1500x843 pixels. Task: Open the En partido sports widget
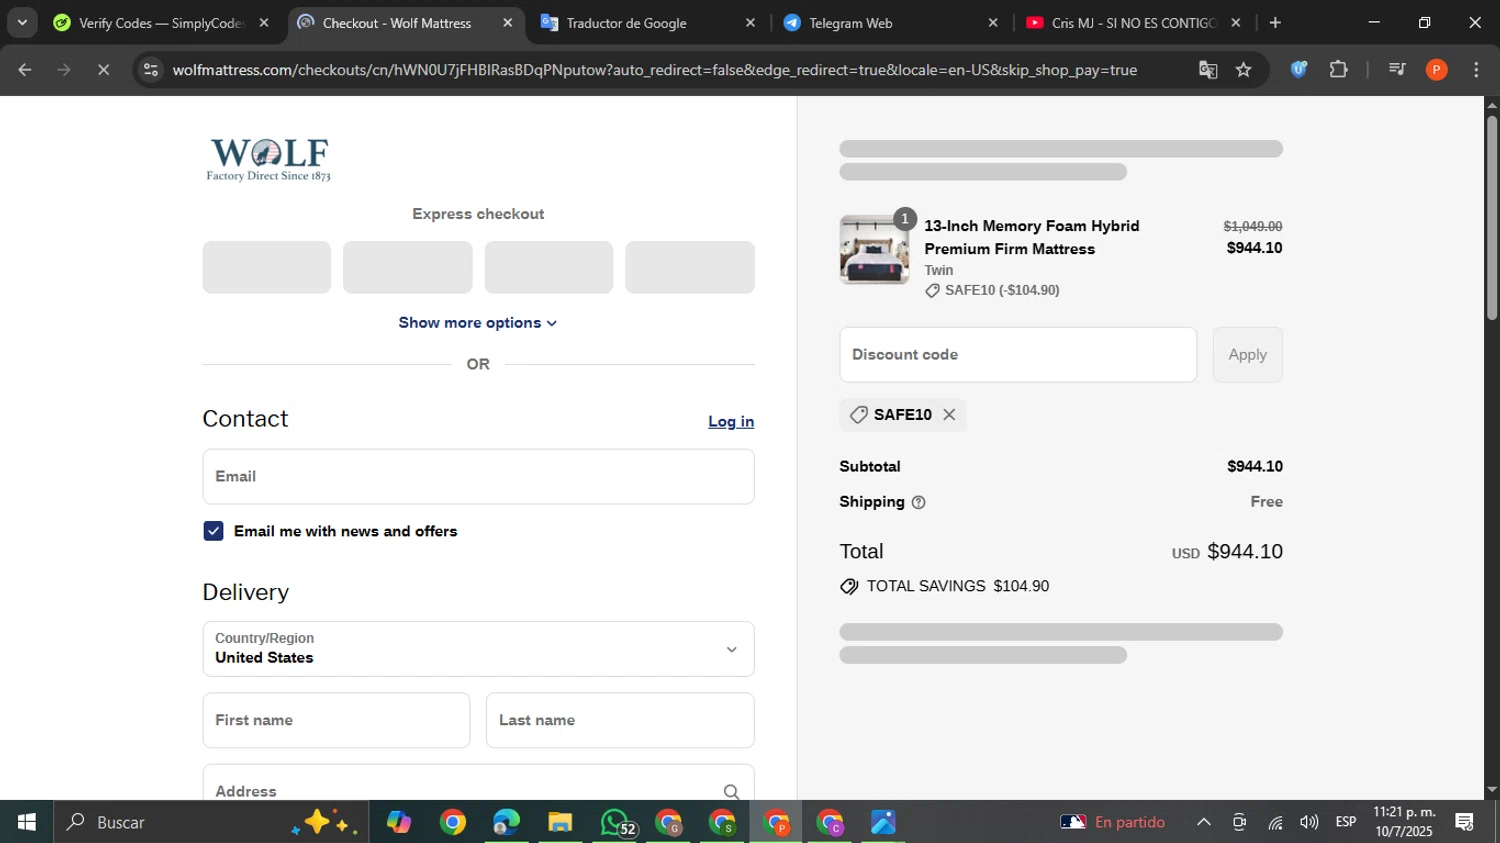click(x=1113, y=822)
